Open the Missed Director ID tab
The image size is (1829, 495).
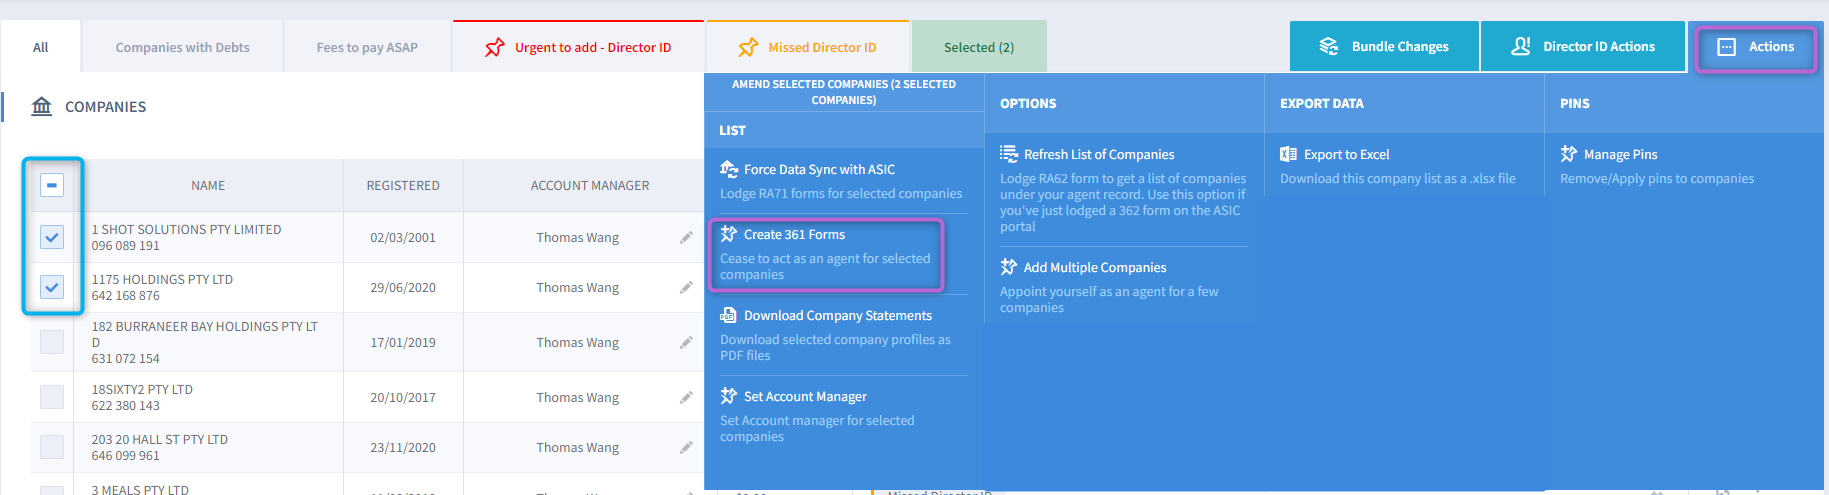point(808,47)
